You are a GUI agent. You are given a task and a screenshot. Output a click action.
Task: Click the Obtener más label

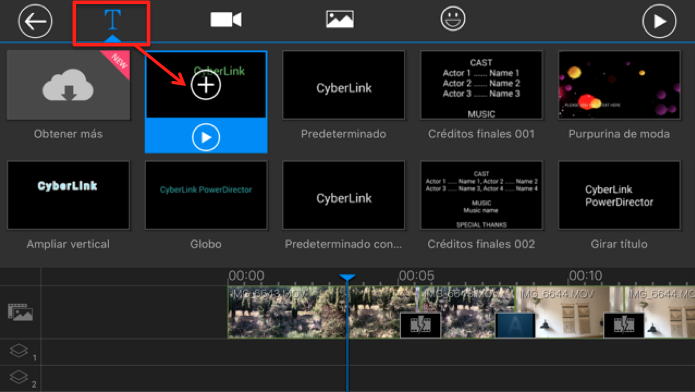click(x=68, y=134)
